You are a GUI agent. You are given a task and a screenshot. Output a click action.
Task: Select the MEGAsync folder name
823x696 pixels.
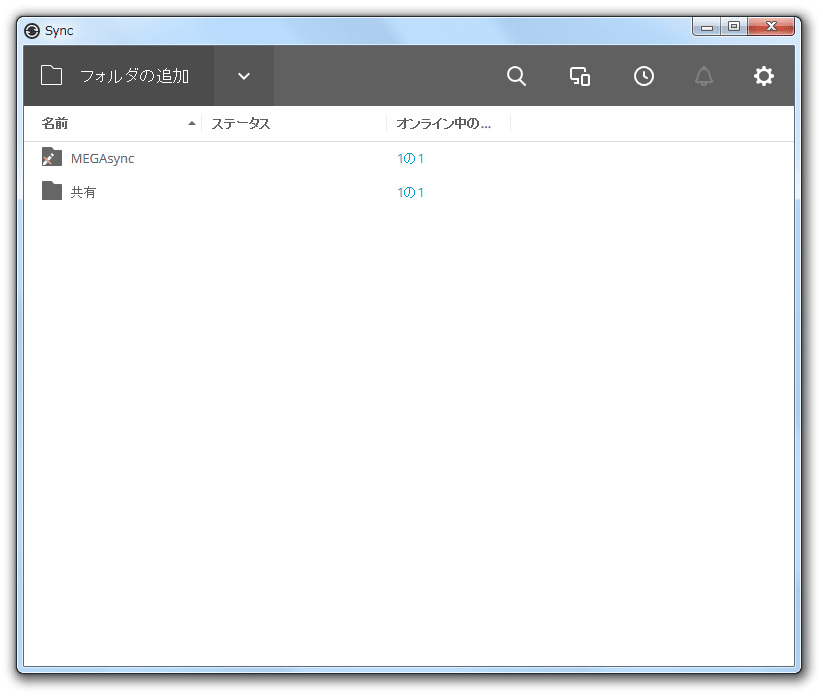[102, 159]
